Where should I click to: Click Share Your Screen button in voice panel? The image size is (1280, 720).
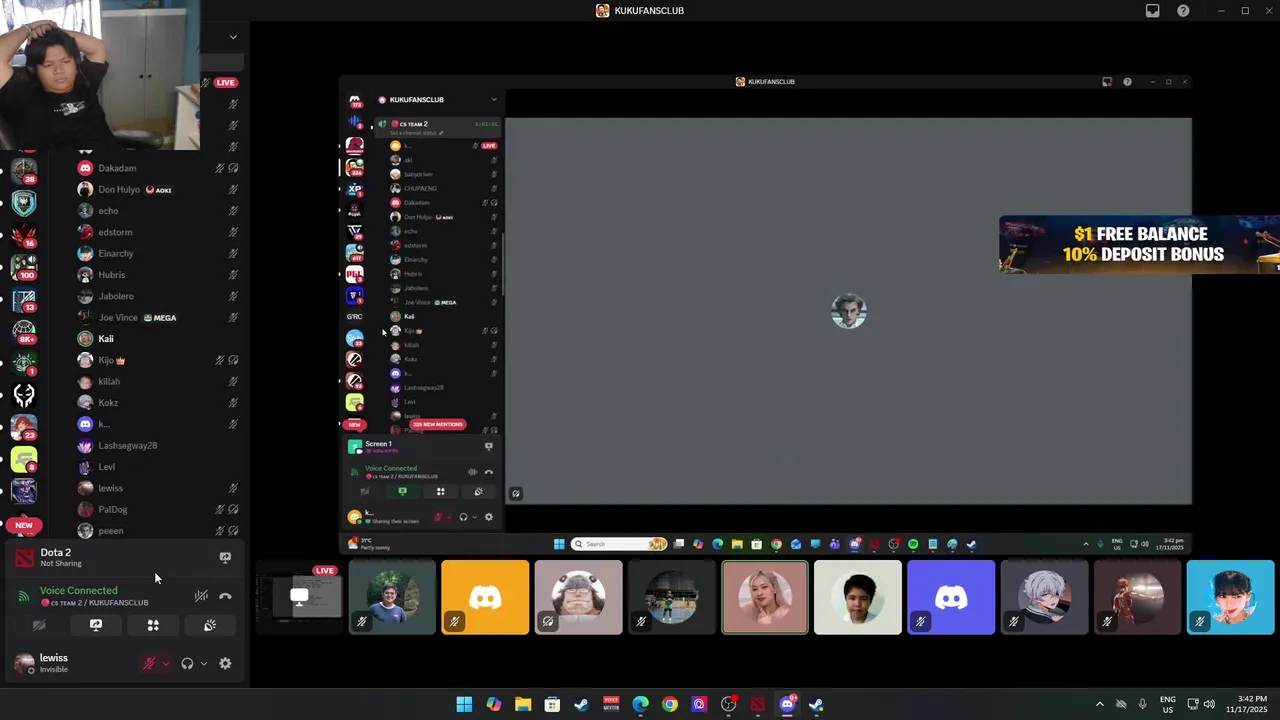(96, 625)
